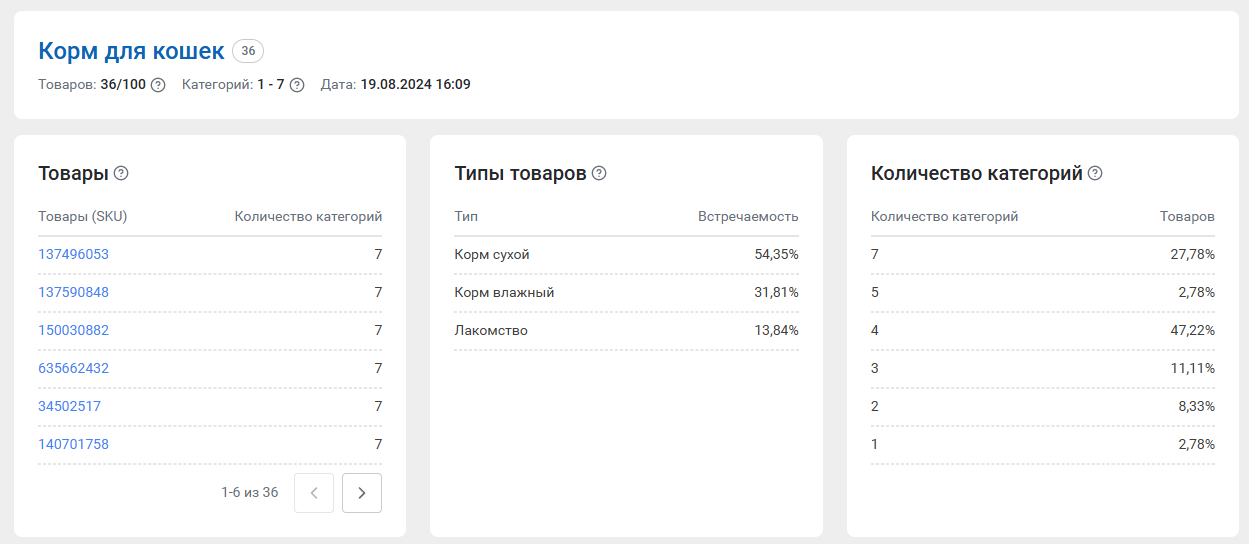This screenshot has width=1249, height=544.
Task: Click the 36 count badge
Action: (x=248, y=51)
